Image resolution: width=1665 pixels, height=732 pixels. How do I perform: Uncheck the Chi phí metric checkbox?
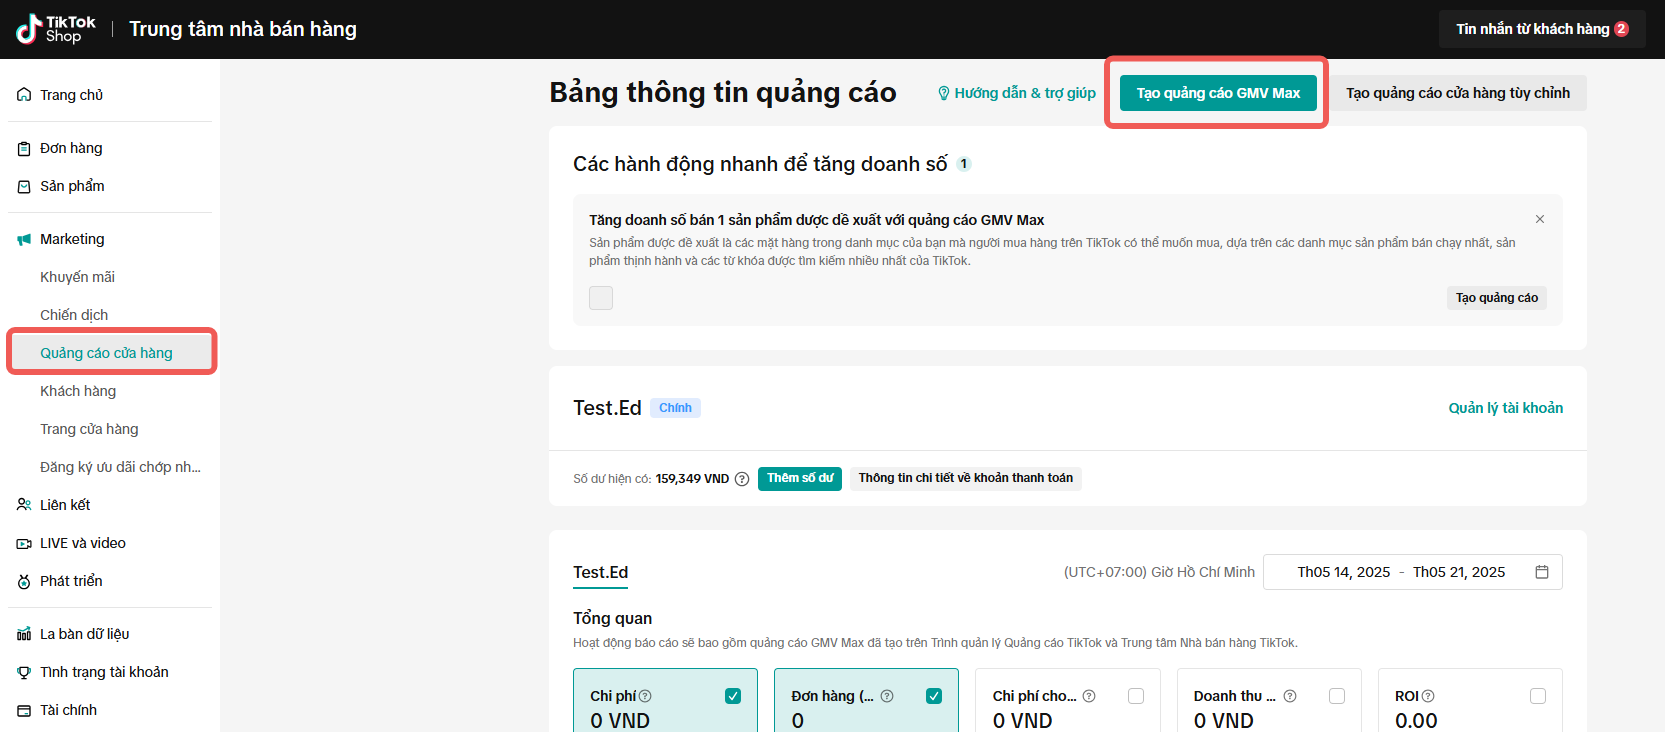tap(733, 696)
